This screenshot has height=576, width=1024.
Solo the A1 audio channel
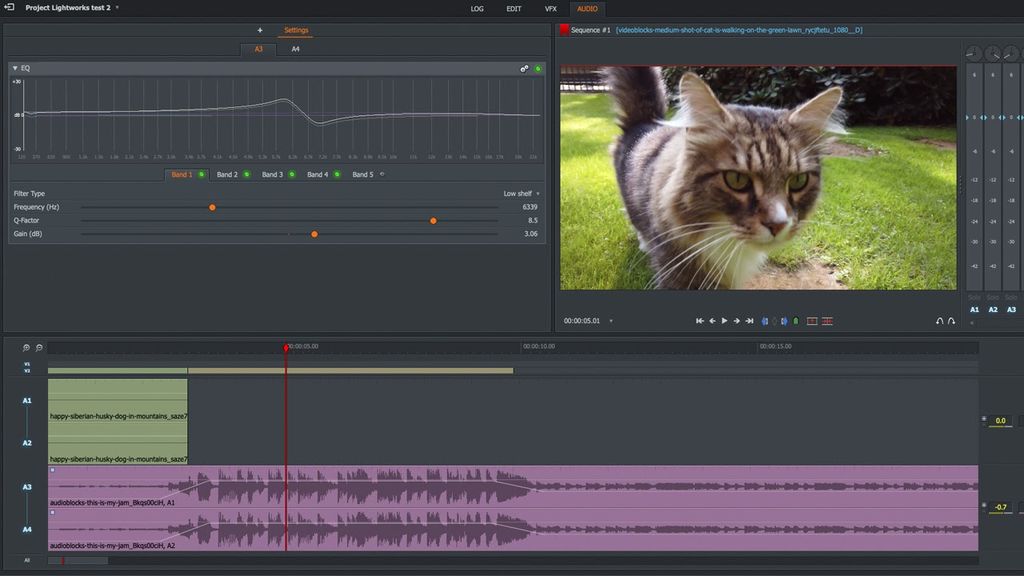[x=973, y=297]
